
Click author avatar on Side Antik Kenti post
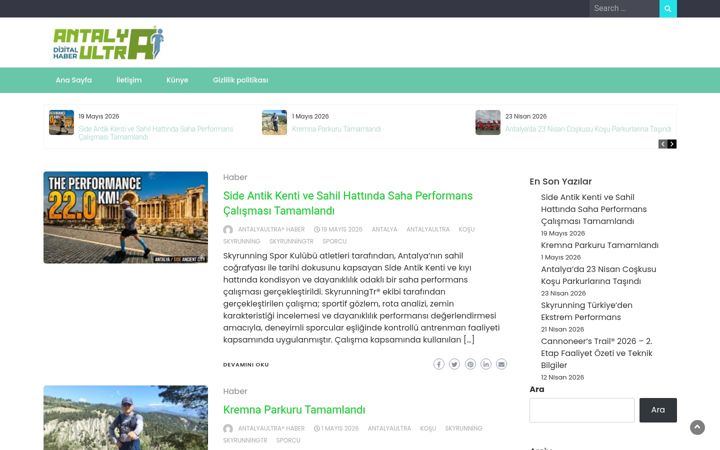point(228,230)
